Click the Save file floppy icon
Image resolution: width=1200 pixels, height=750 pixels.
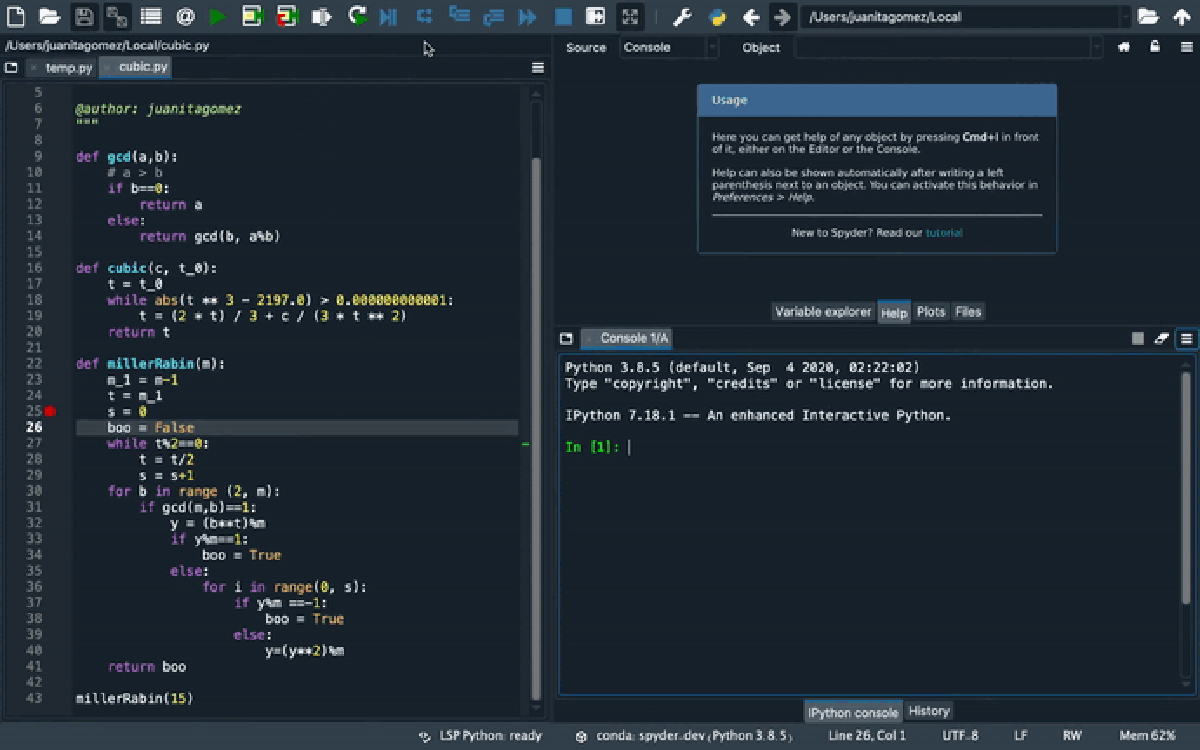[x=84, y=16]
